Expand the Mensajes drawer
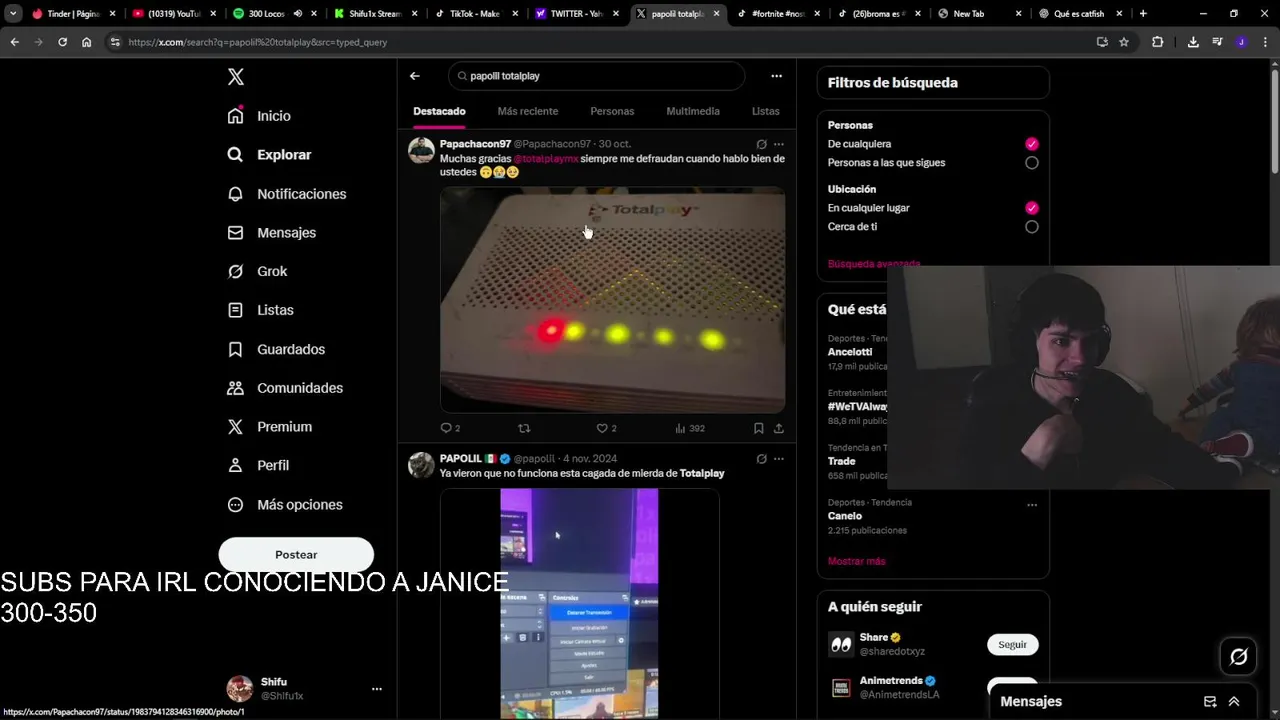1280x720 pixels. point(1234,702)
